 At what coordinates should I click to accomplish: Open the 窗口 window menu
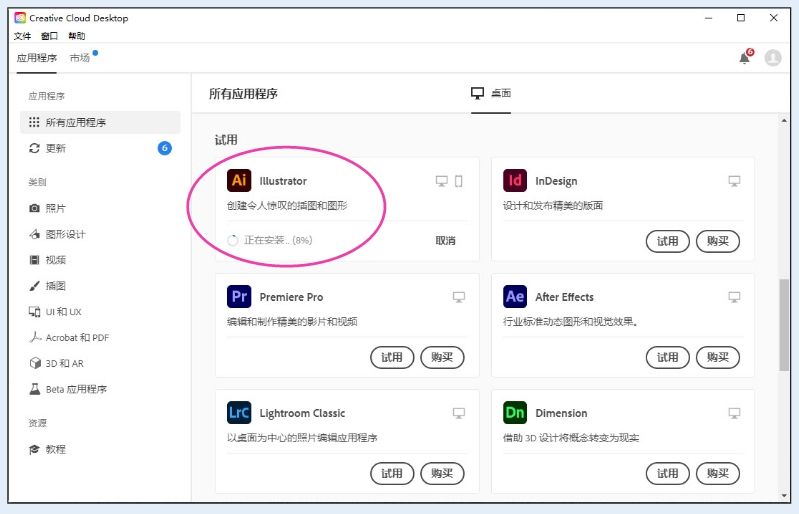tap(49, 36)
